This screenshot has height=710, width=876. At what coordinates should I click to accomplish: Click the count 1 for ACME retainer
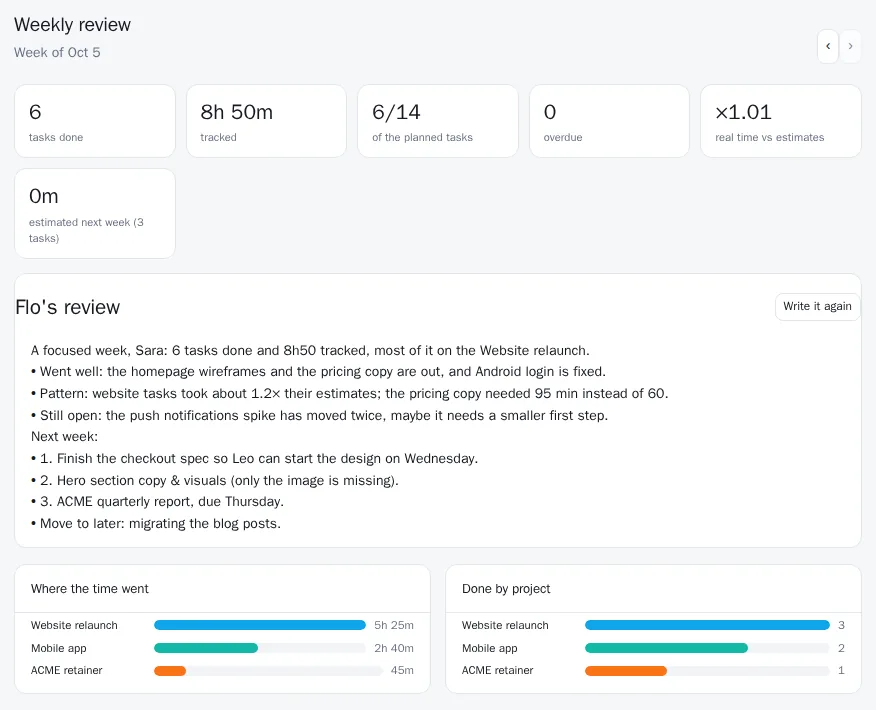pos(841,670)
